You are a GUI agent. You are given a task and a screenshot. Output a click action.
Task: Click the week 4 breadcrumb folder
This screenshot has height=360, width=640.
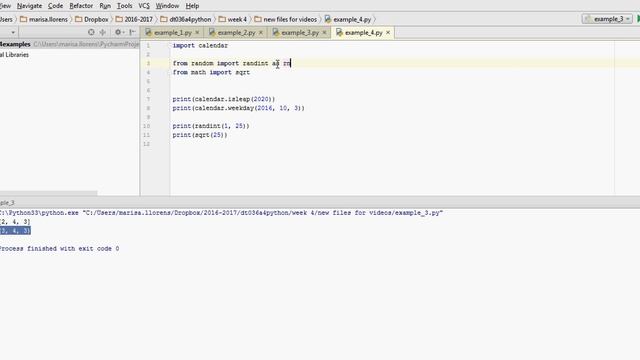pos(233,19)
